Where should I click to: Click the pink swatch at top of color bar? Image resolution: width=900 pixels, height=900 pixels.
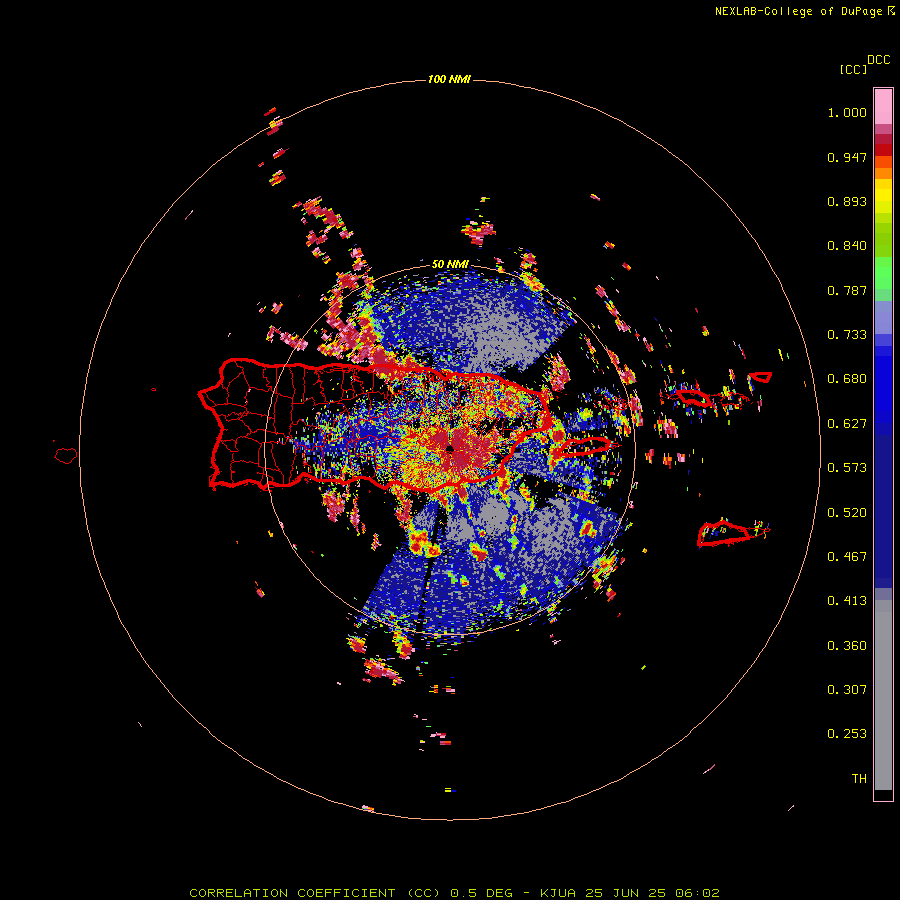tap(883, 107)
